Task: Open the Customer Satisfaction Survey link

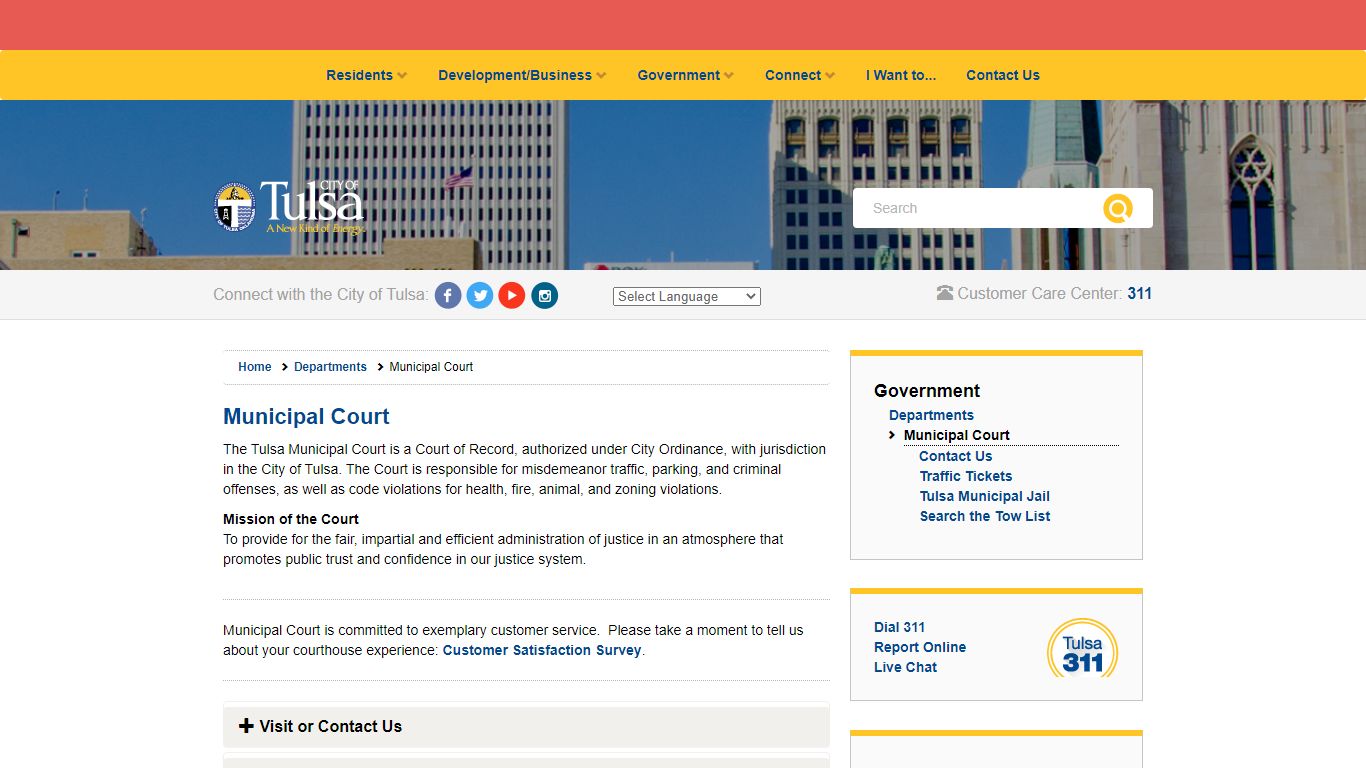Action: point(542,650)
